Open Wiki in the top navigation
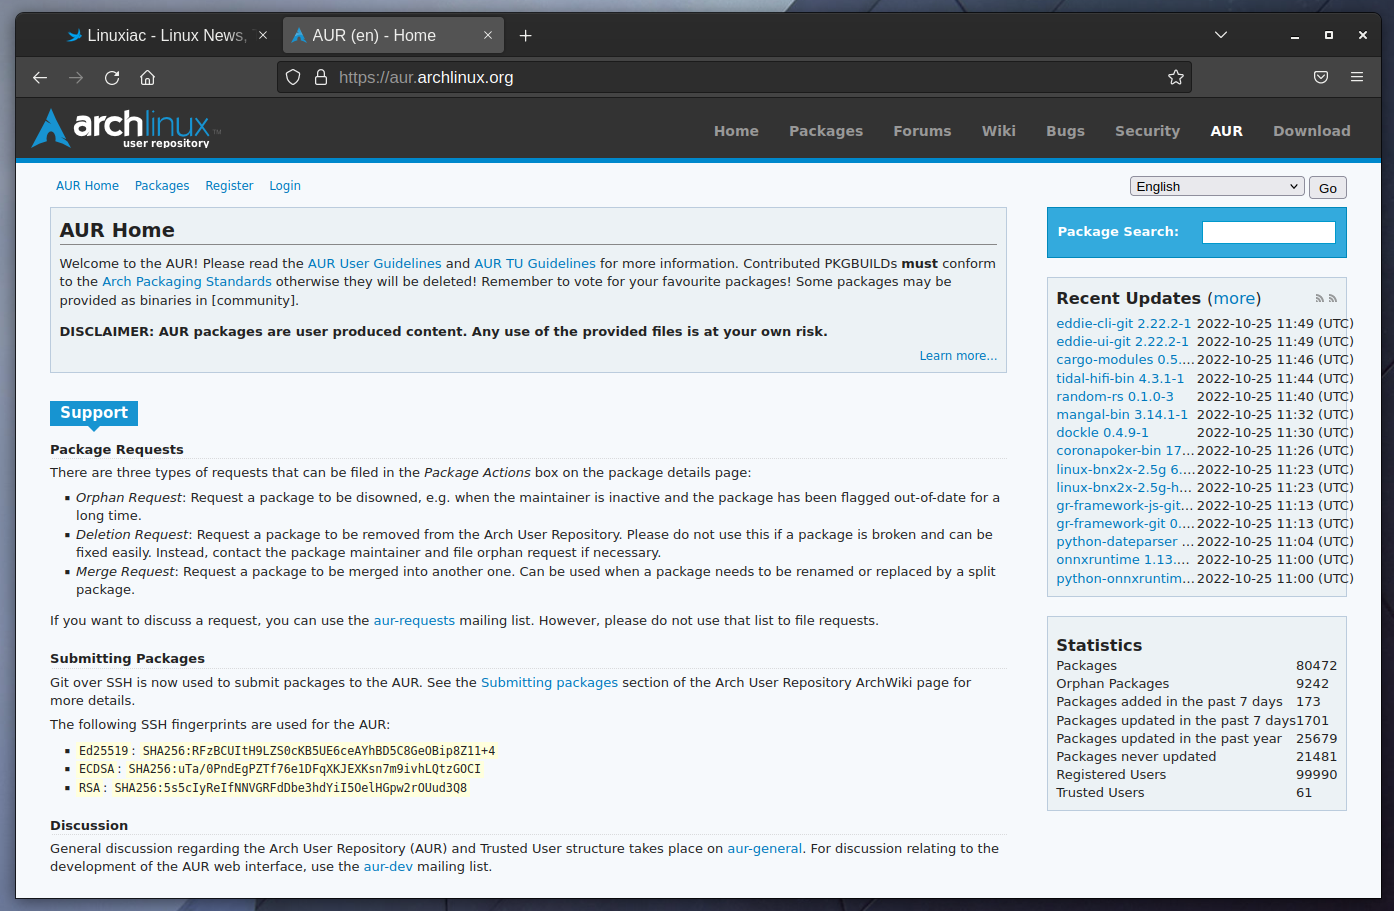The image size is (1394, 911). click(998, 131)
